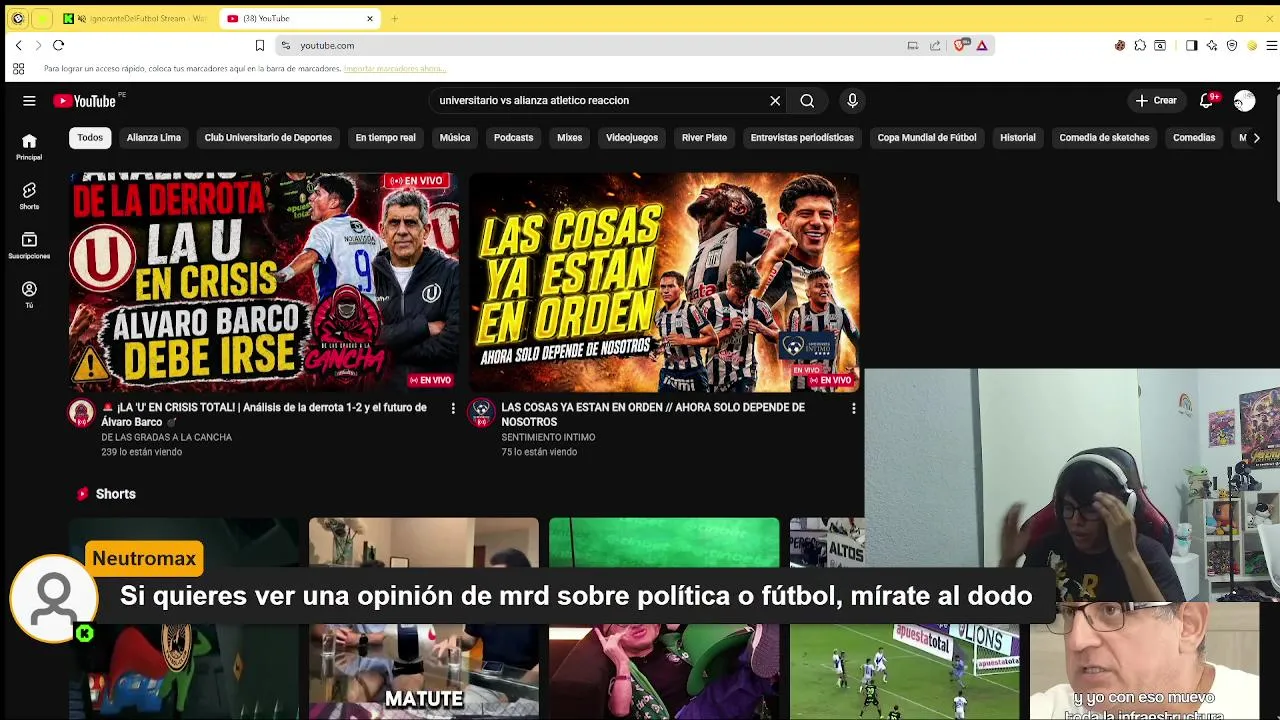Open Brave Shields lion icon
1280x720 pixels.
tap(961, 45)
